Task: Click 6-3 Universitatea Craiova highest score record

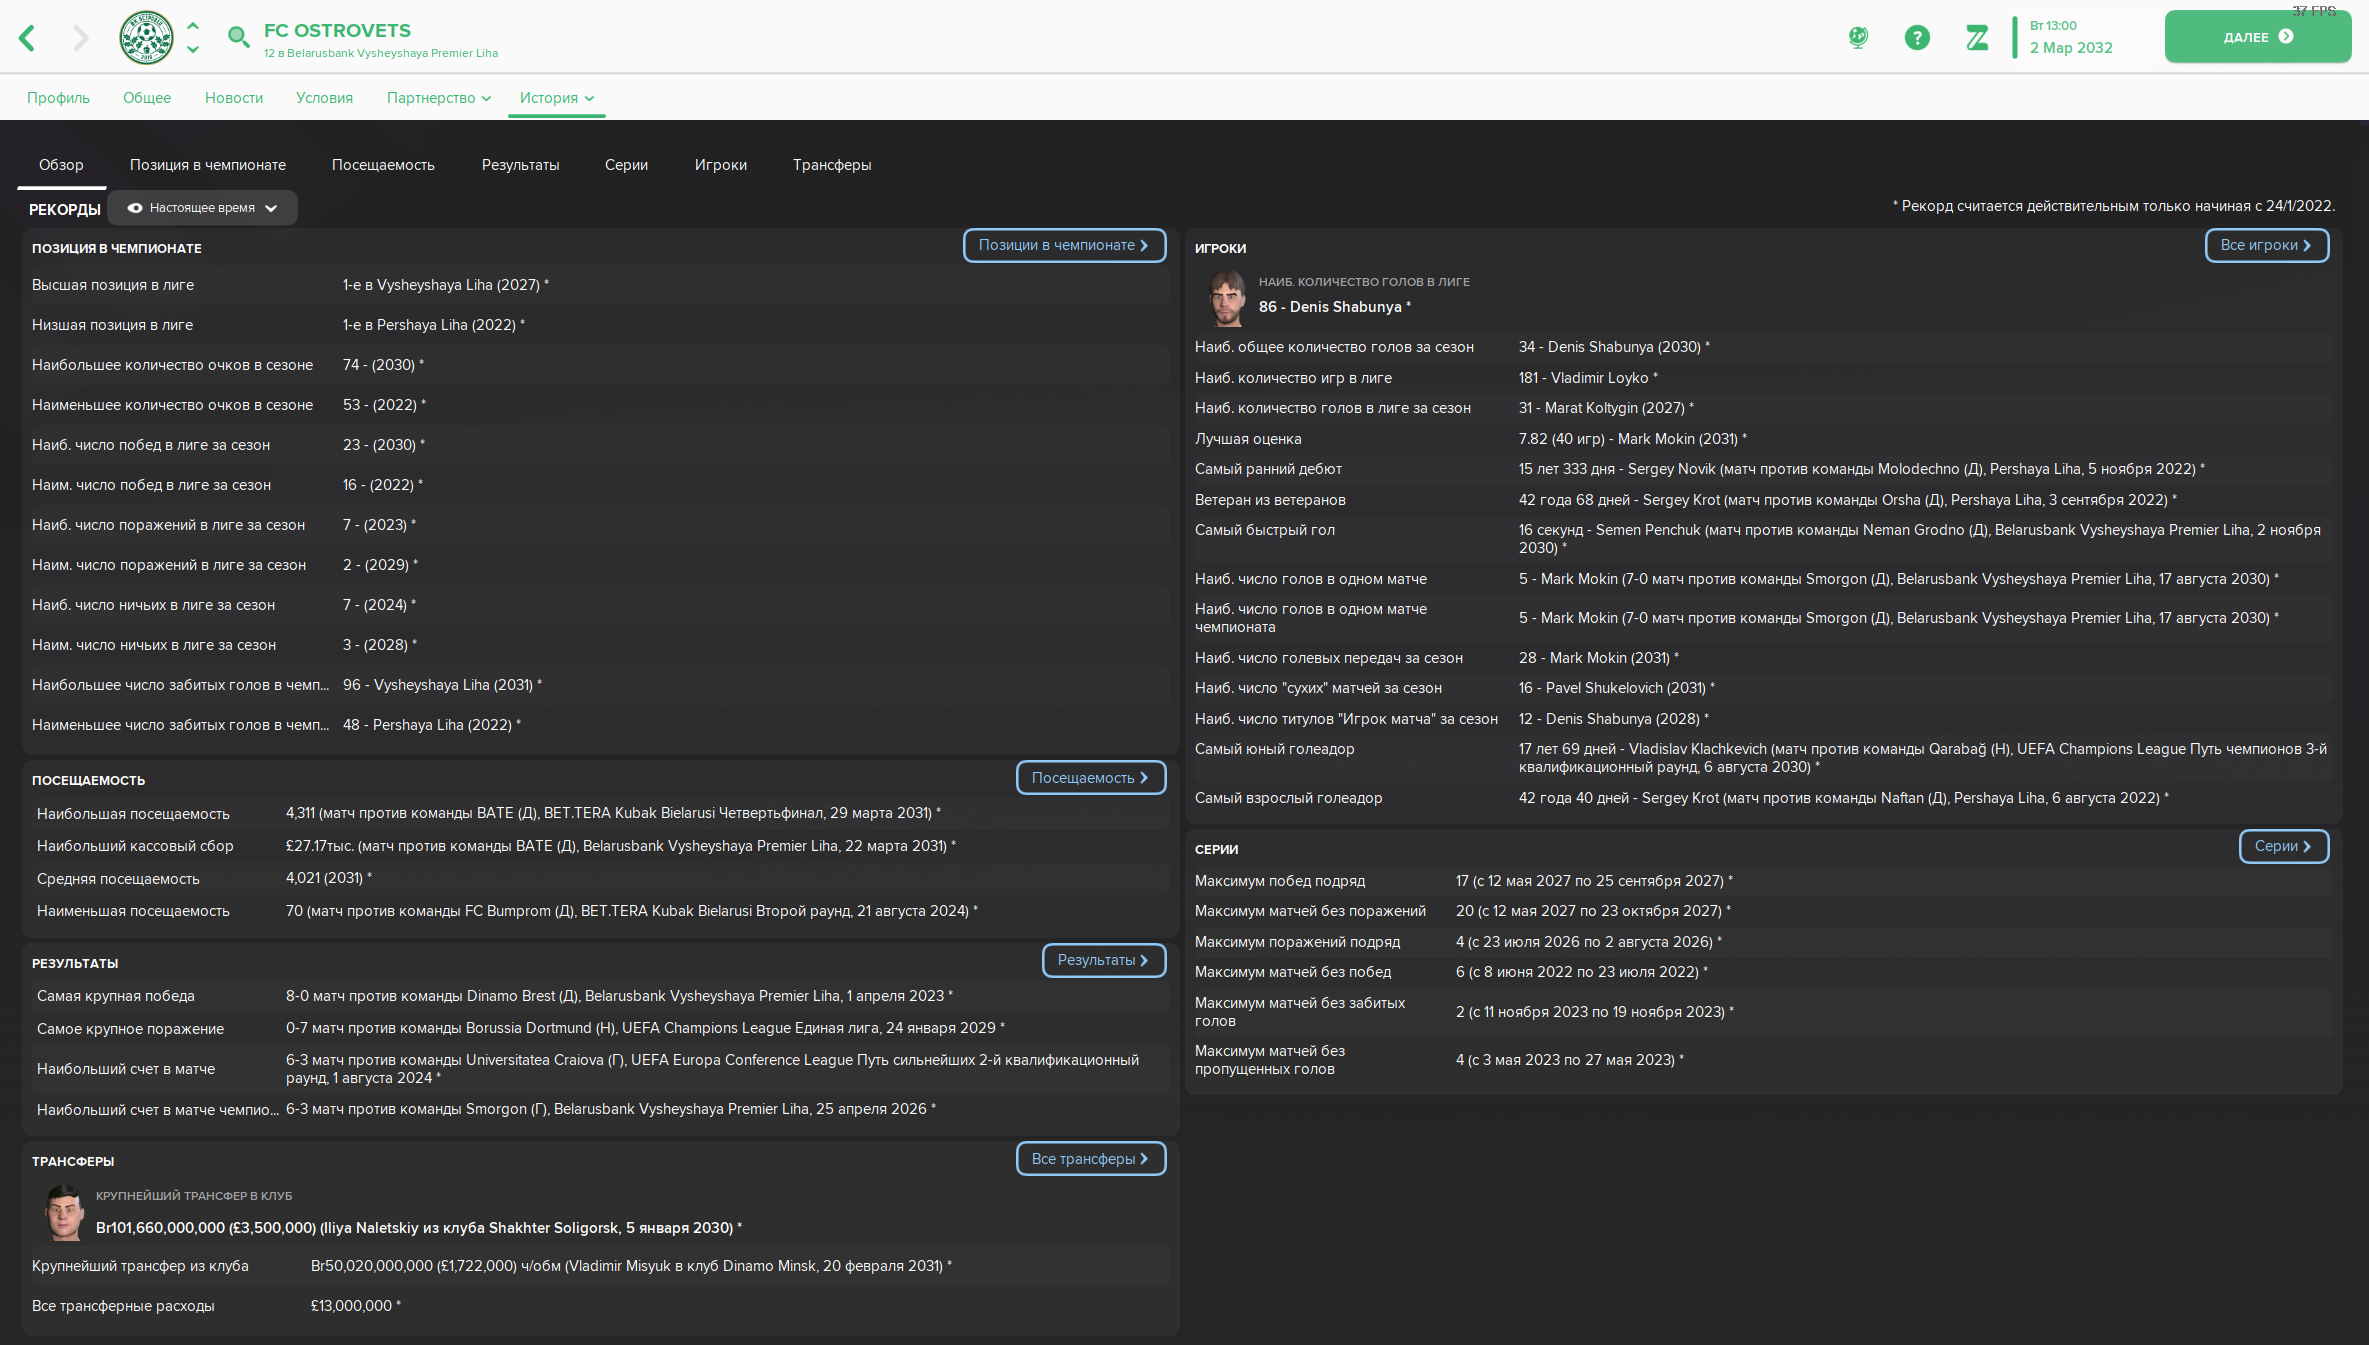Action: (712, 1069)
